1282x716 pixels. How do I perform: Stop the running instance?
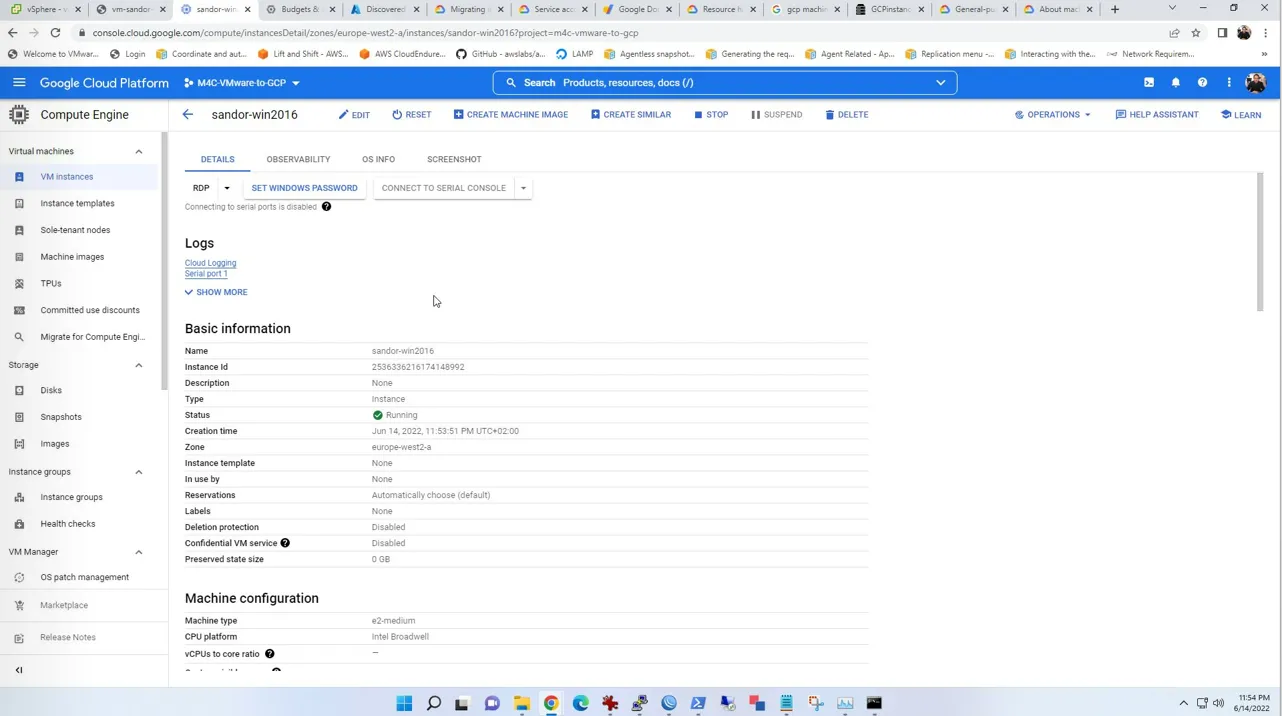(711, 115)
